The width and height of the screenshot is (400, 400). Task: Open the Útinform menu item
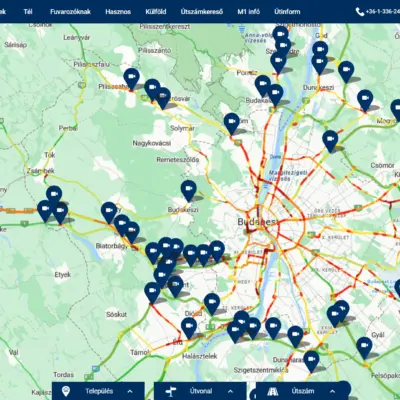287,12
